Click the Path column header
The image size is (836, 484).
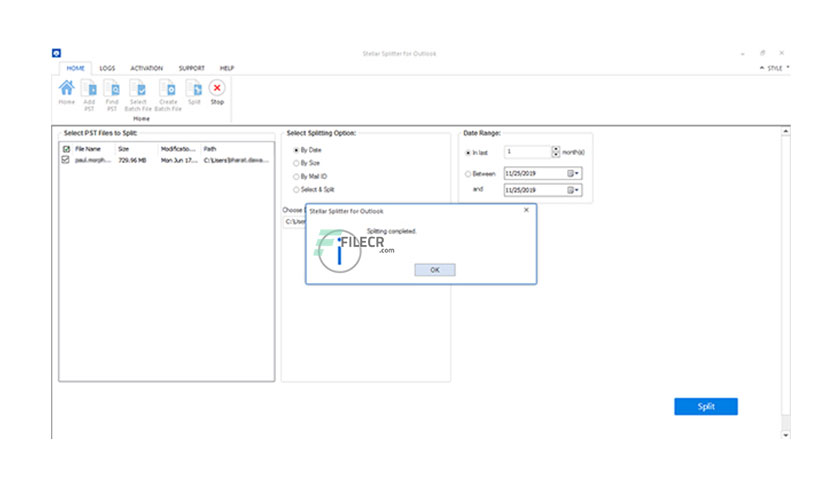pos(210,149)
